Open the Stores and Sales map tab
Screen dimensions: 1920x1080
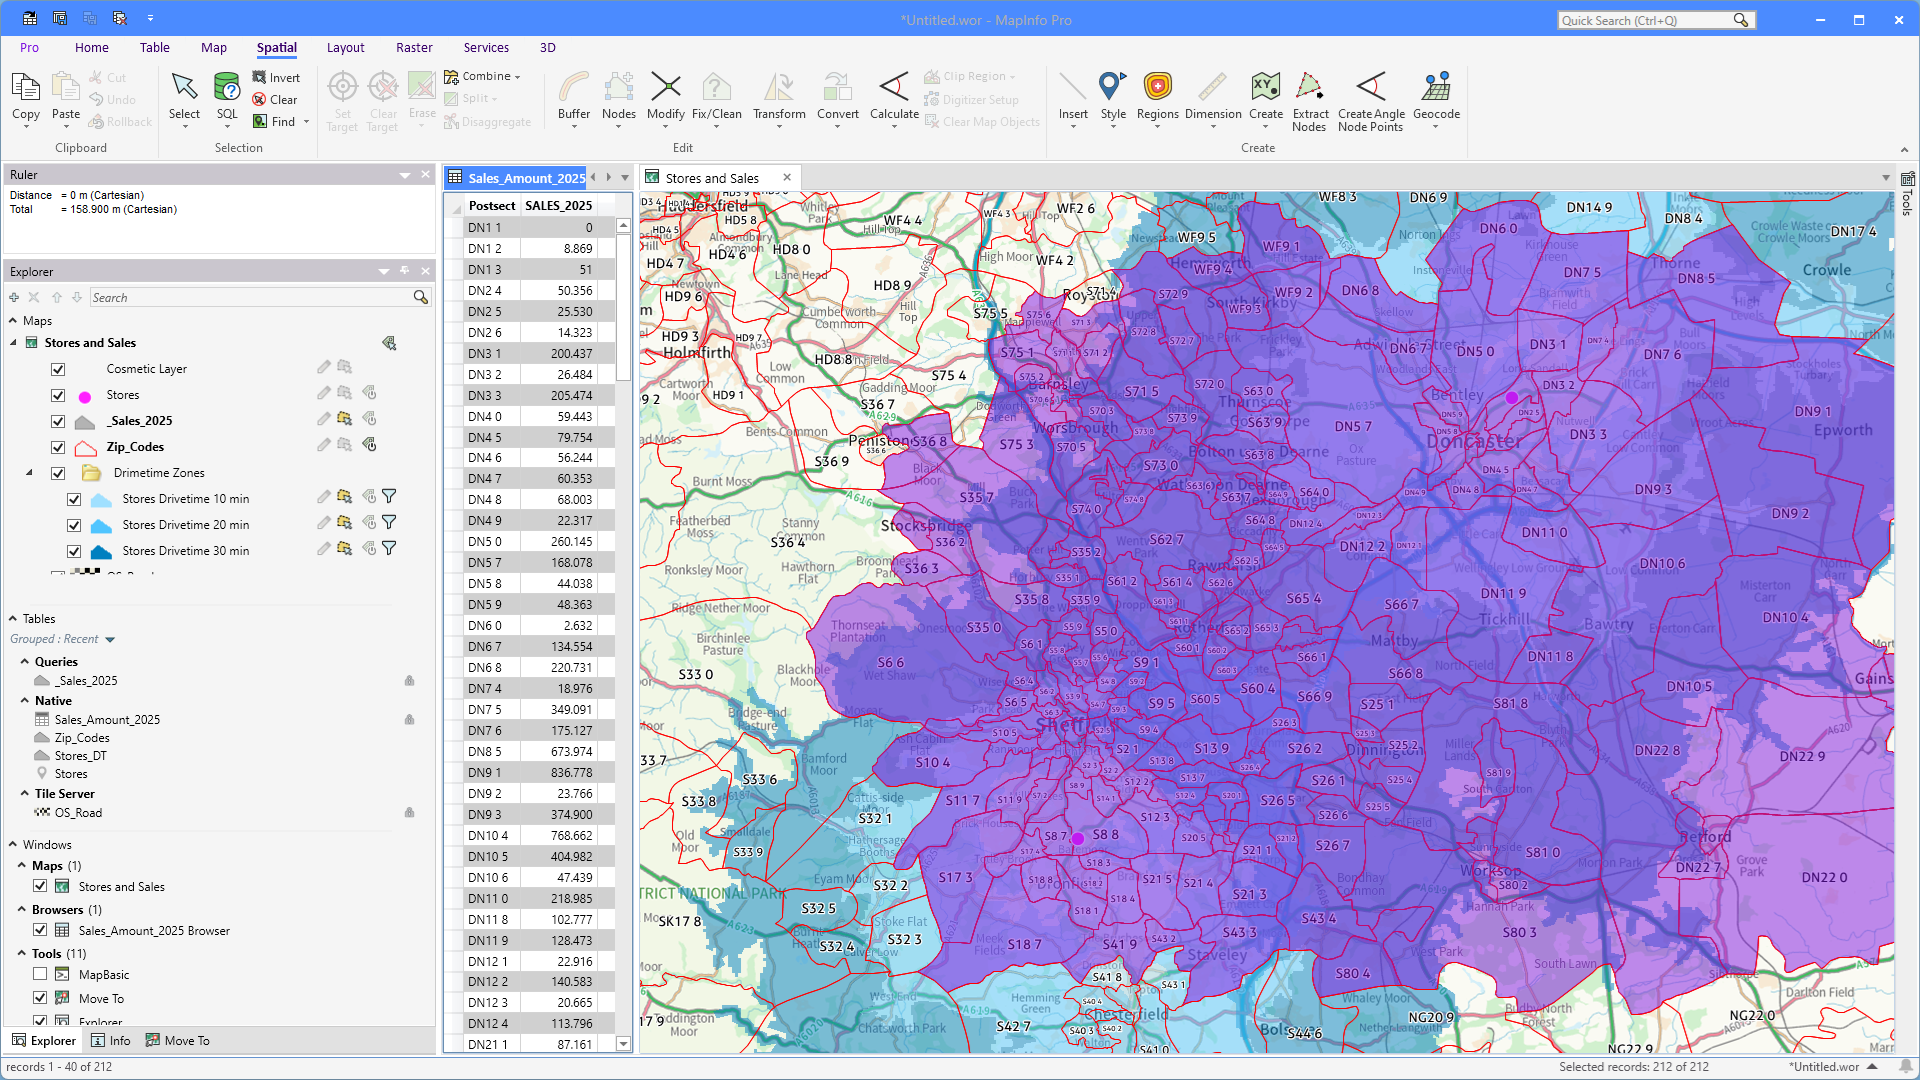[x=711, y=178]
